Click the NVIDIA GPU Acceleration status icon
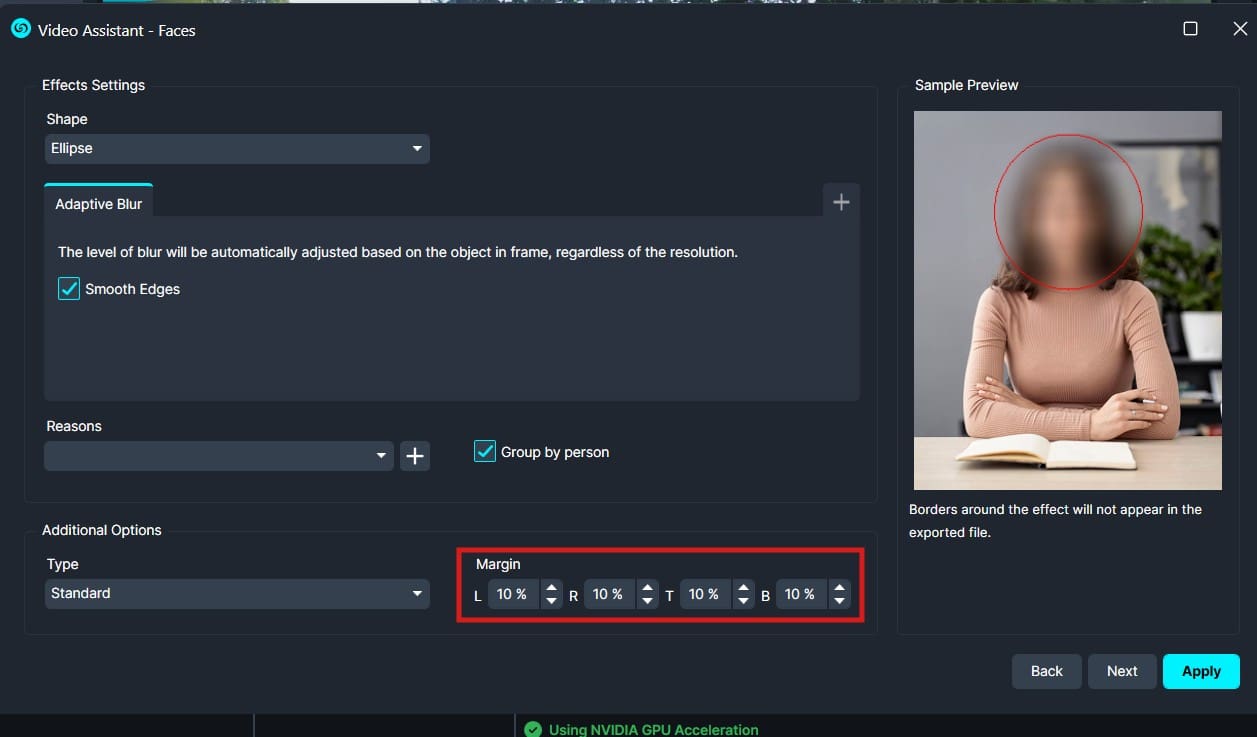Image resolution: width=1257 pixels, height=737 pixels. (533, 729)
